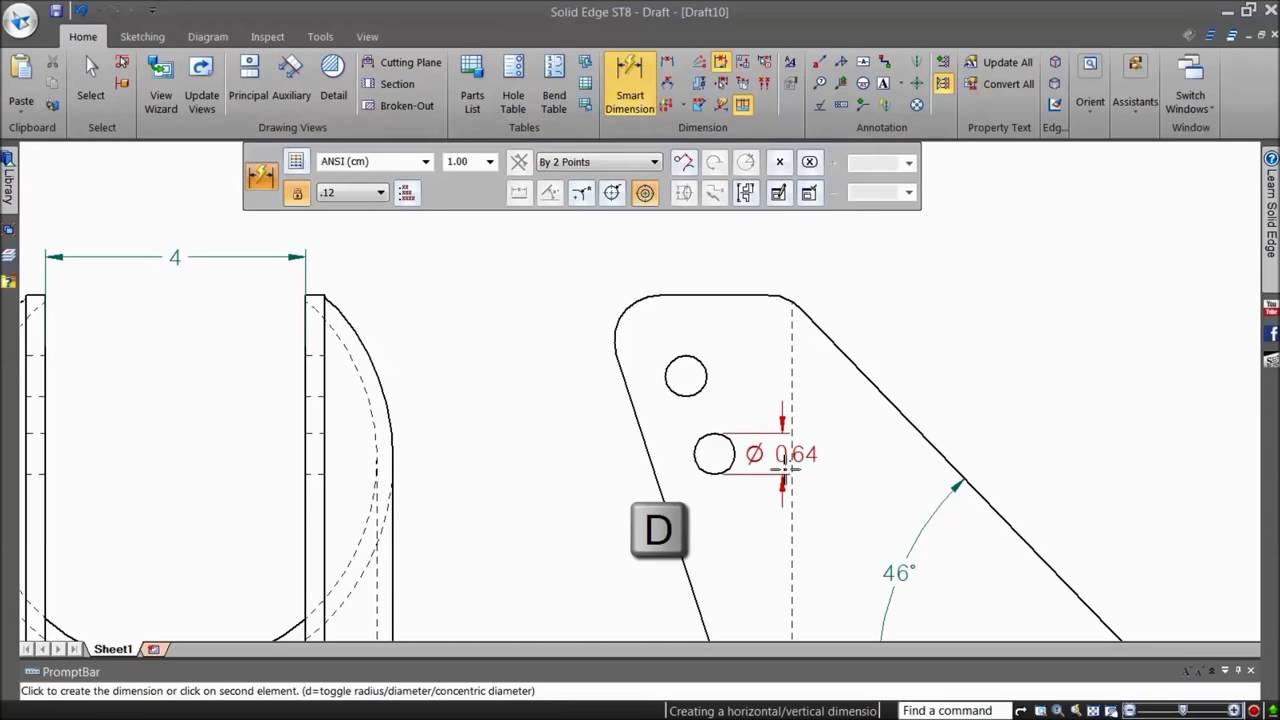This screenshot has height=720, width=1280.
Task: Click the save icon in quick access toolbar
Action: pos(56,11)
